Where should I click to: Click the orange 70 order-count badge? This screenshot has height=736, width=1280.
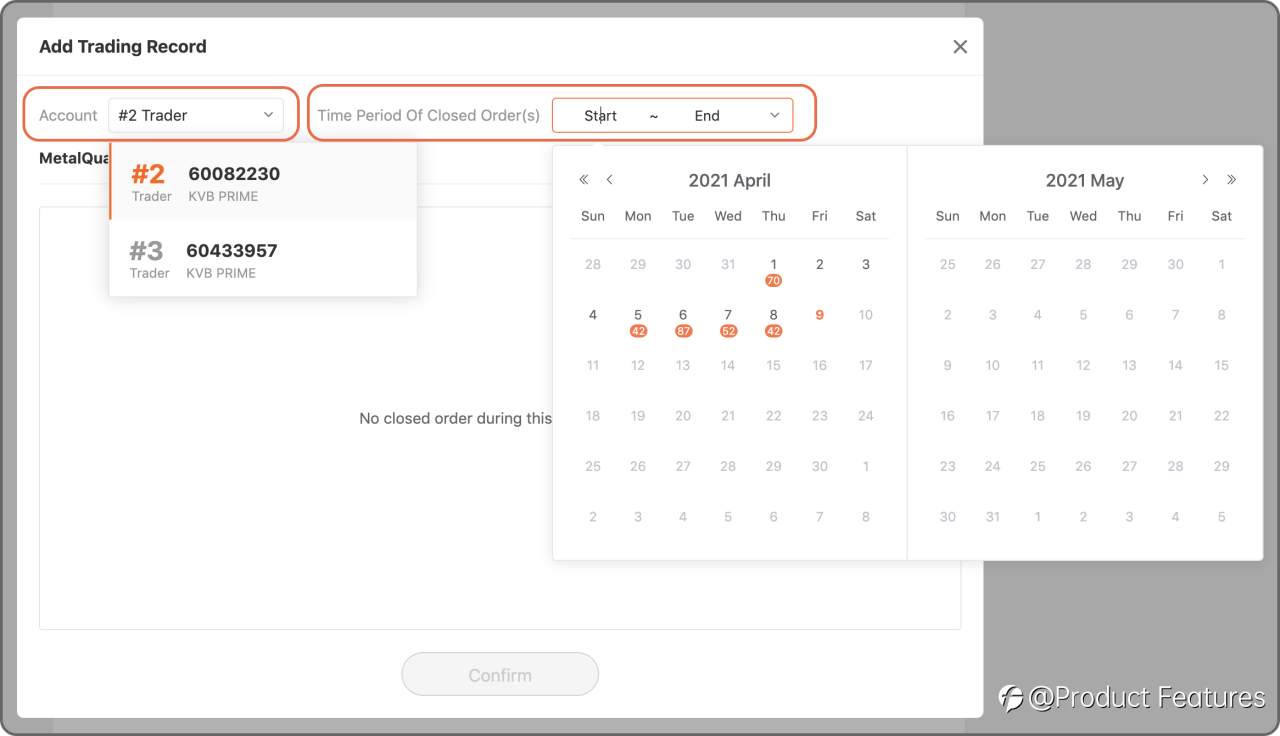coord(773,281)
